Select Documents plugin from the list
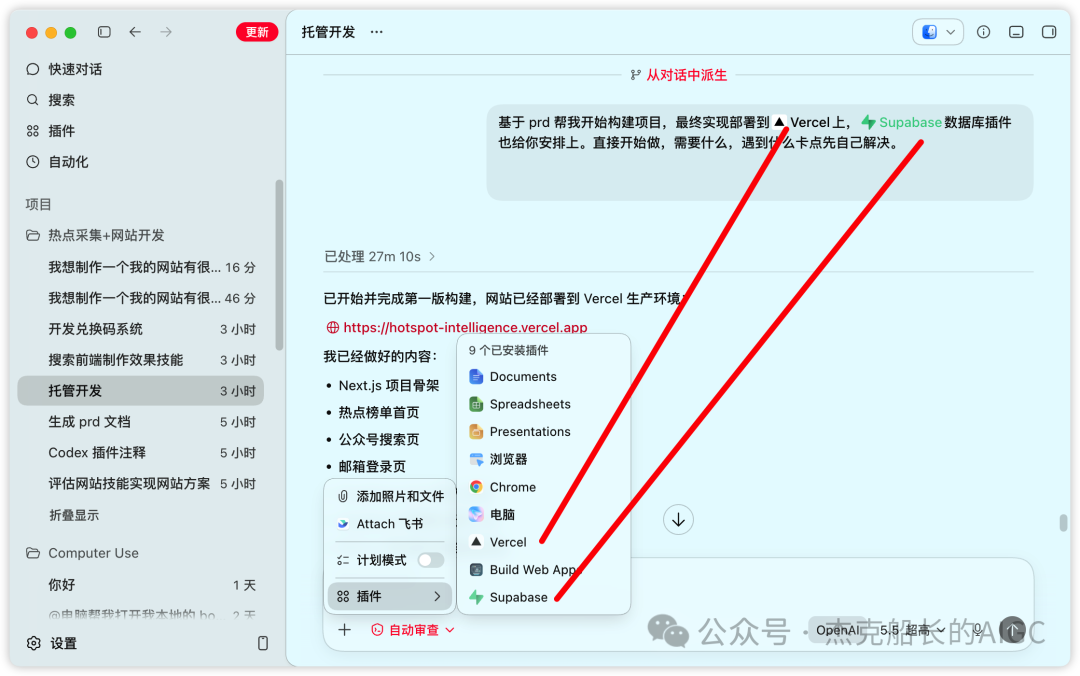This screenshot has width=1080, height=676. (x=543, y=377)
